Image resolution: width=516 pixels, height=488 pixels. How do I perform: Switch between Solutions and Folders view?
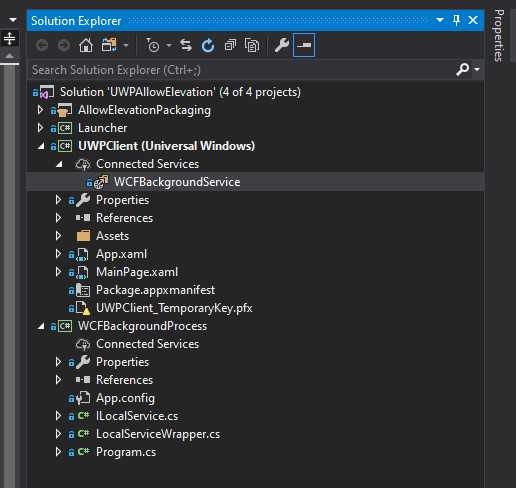click(x=109, y=45)
